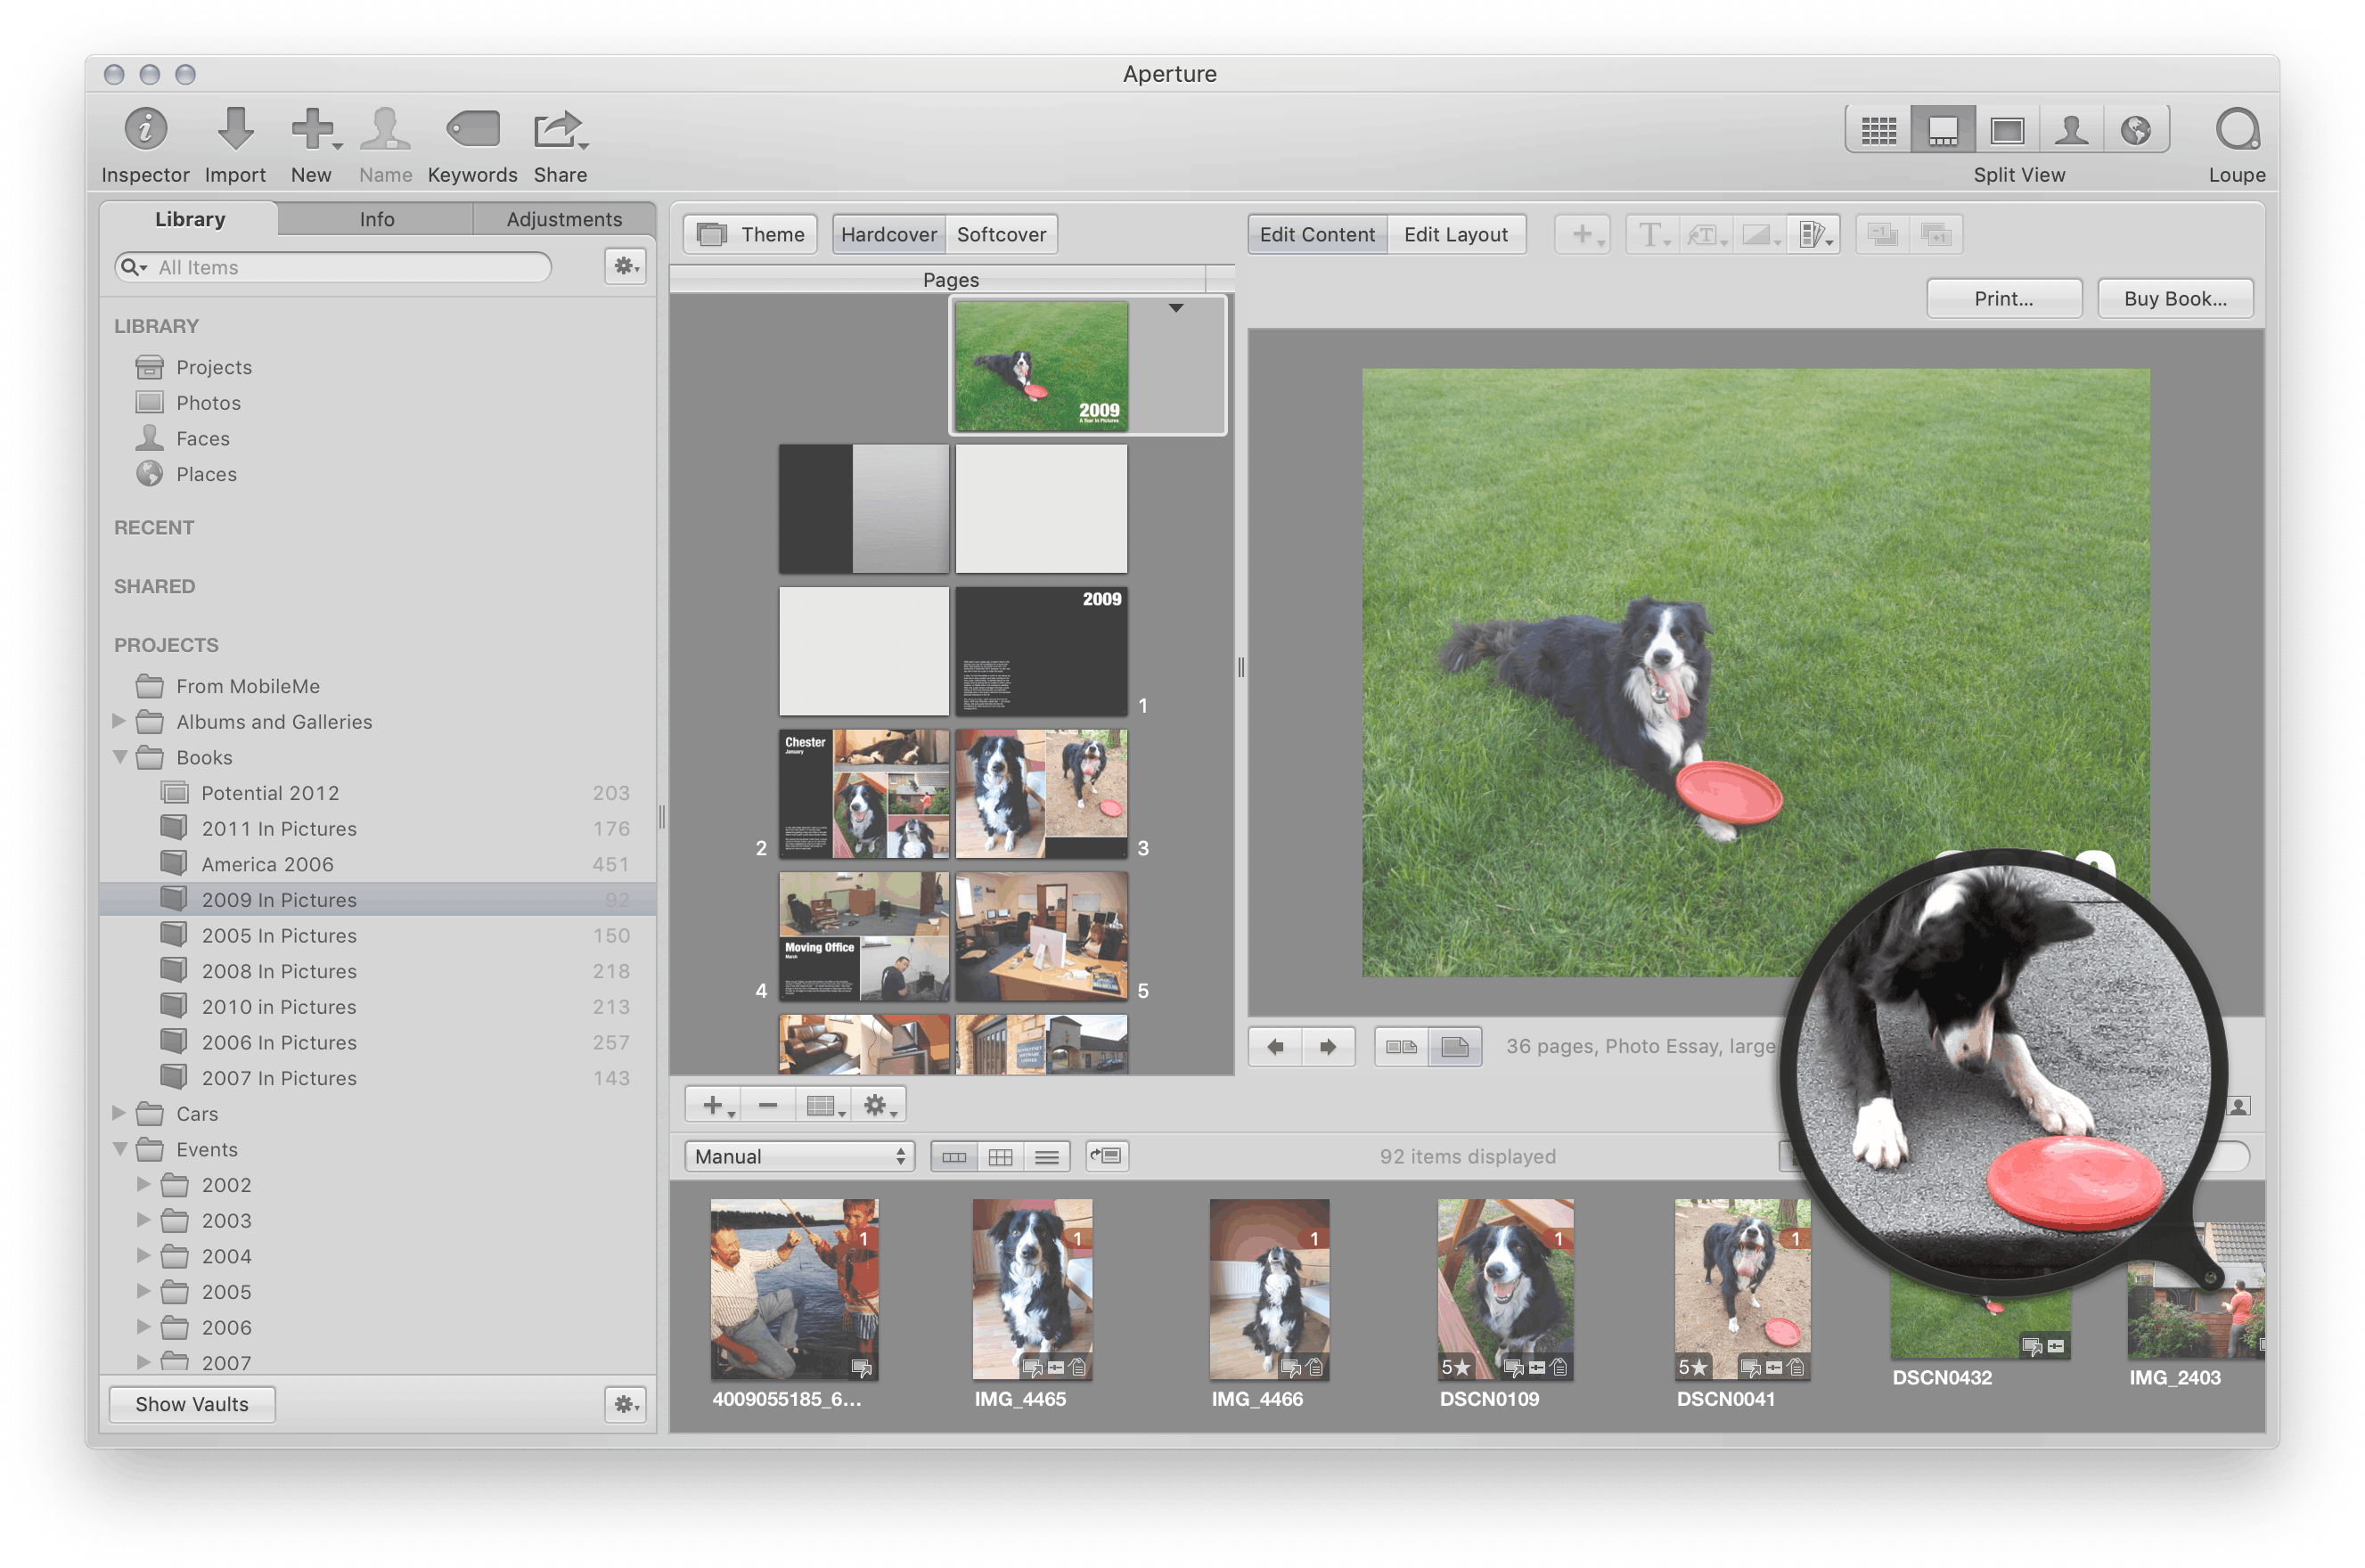Switch to the Adjustments tab
Image resolution: width=2365 pixels, height=1568 pixels.
[563, 219]
